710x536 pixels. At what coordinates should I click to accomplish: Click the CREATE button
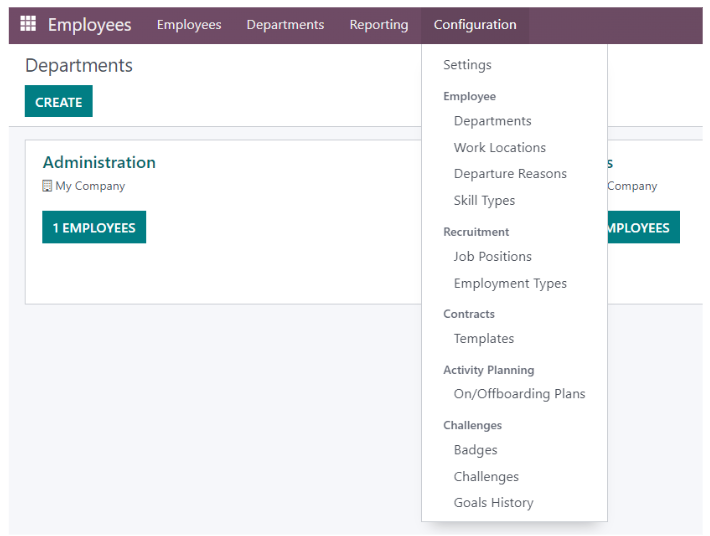tap(59, 101)
